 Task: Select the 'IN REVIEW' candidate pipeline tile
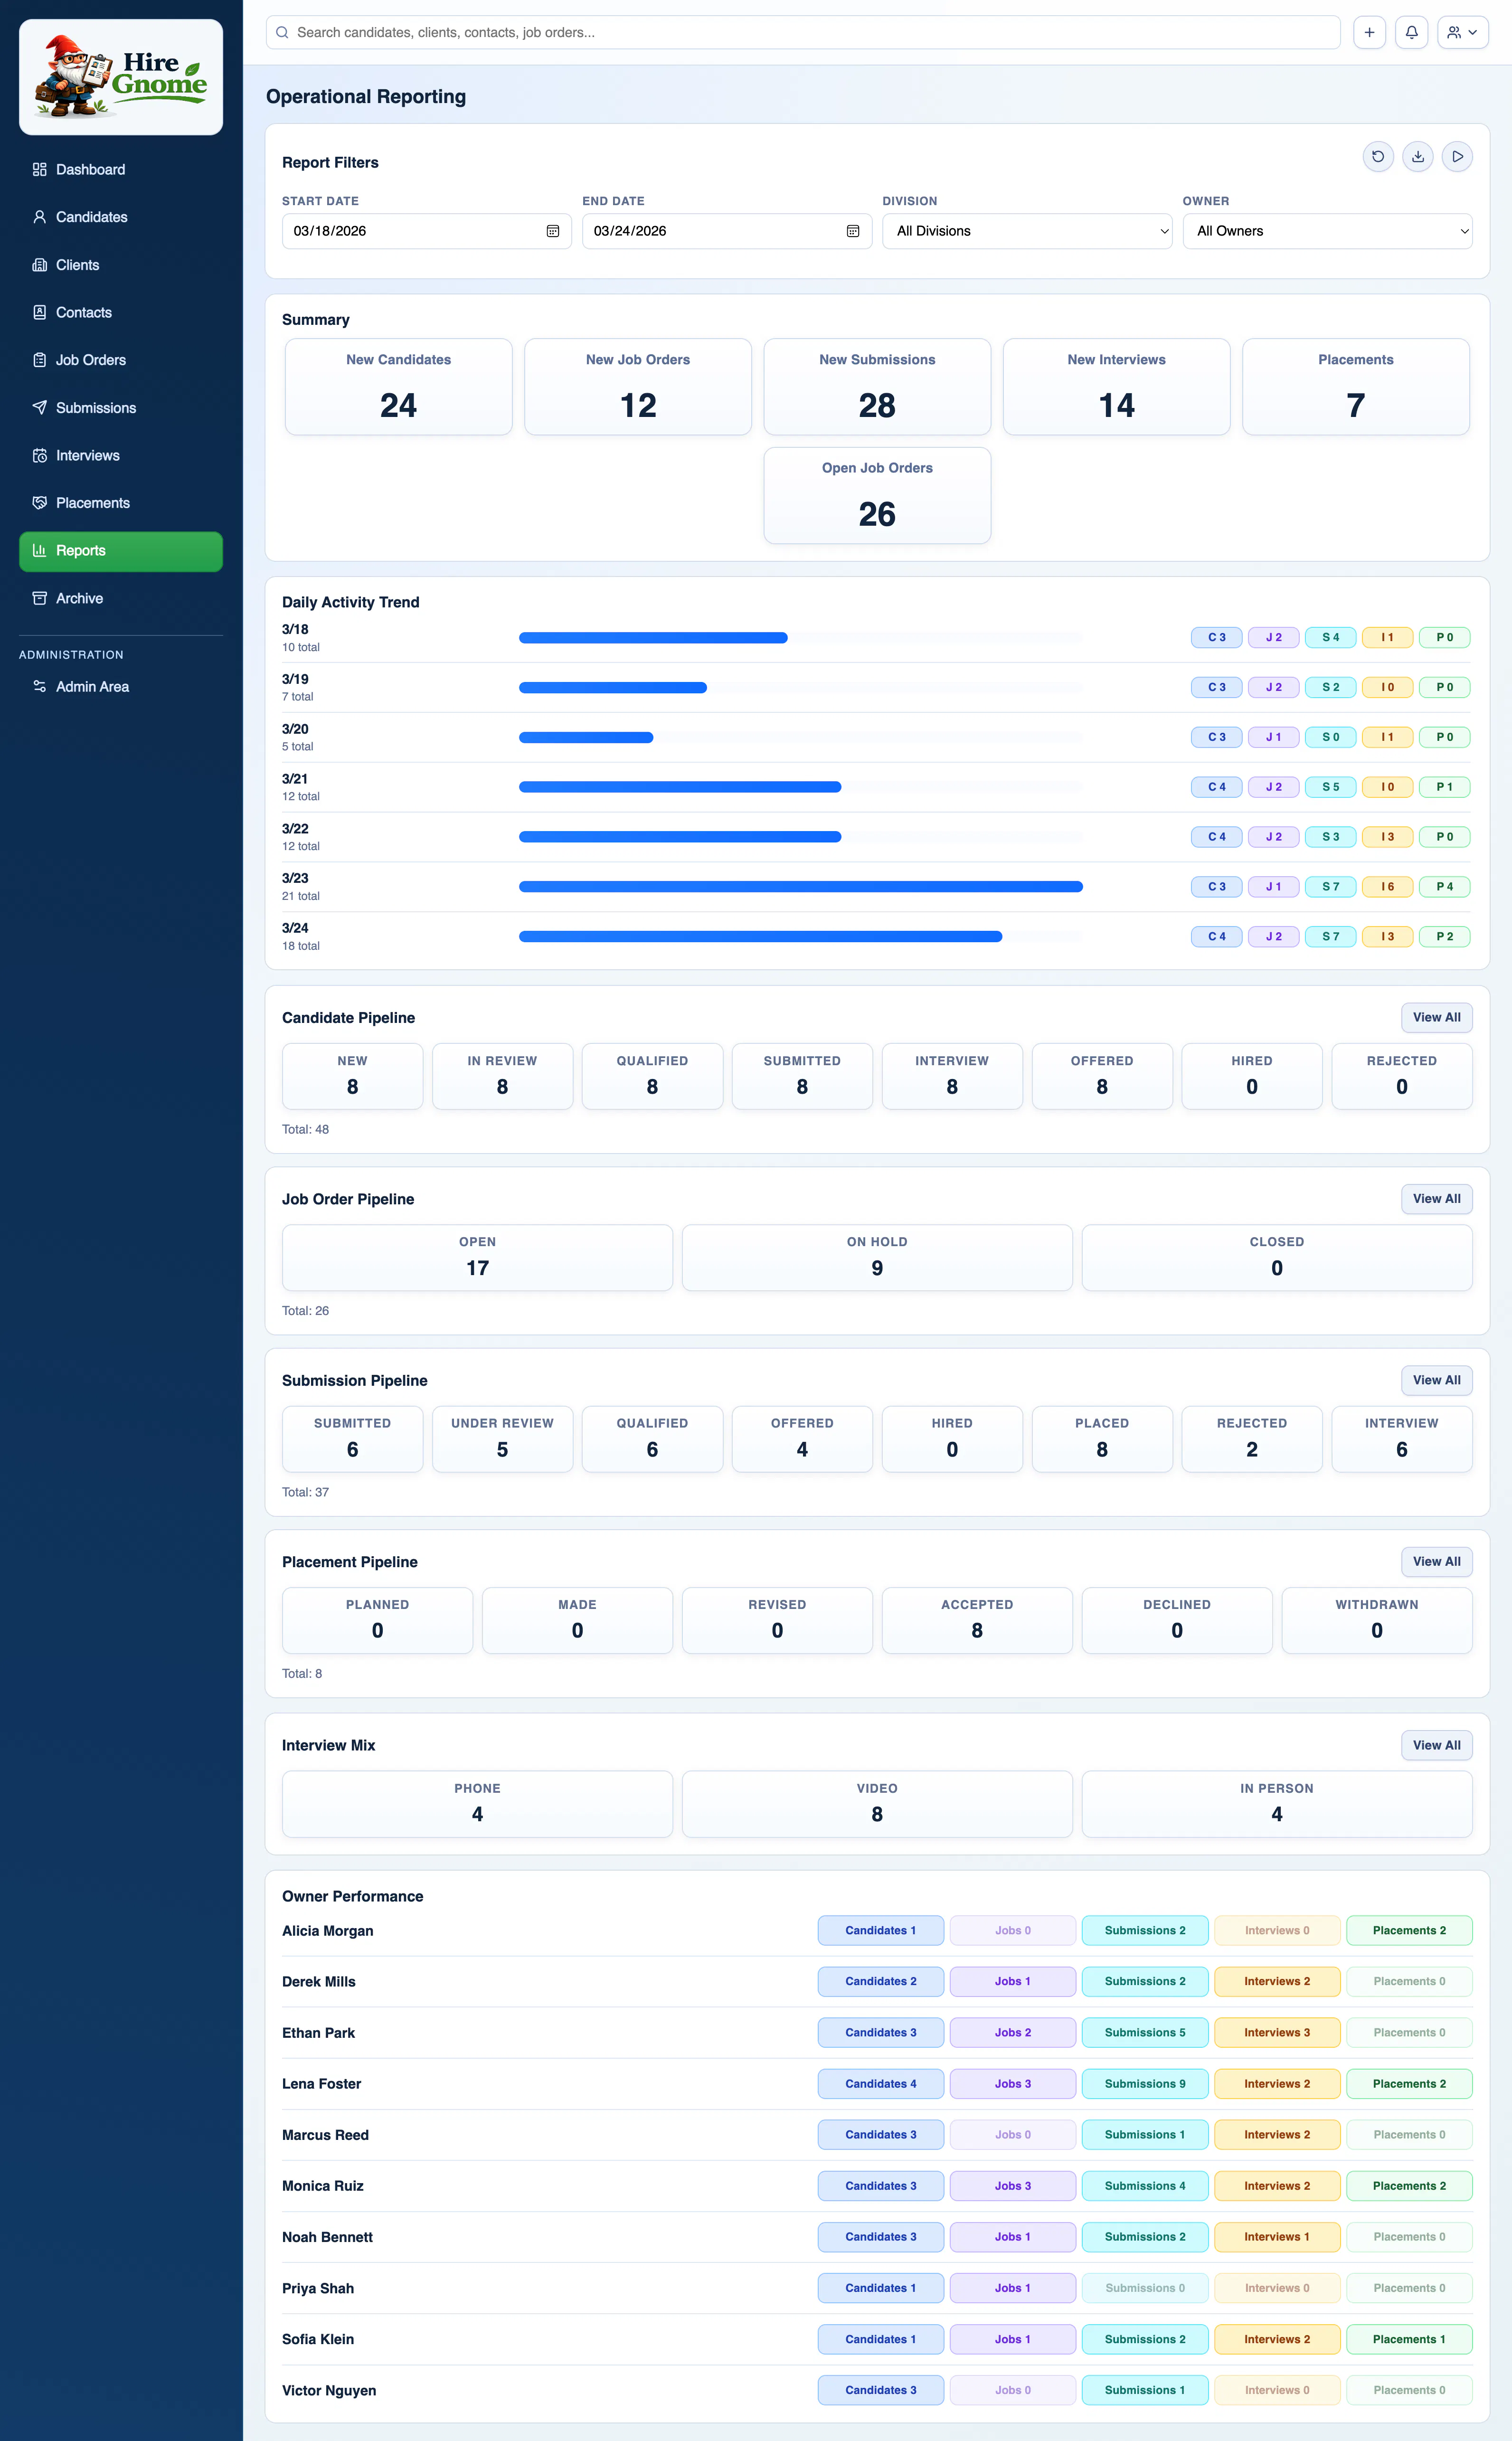[x=502, y=1076]
